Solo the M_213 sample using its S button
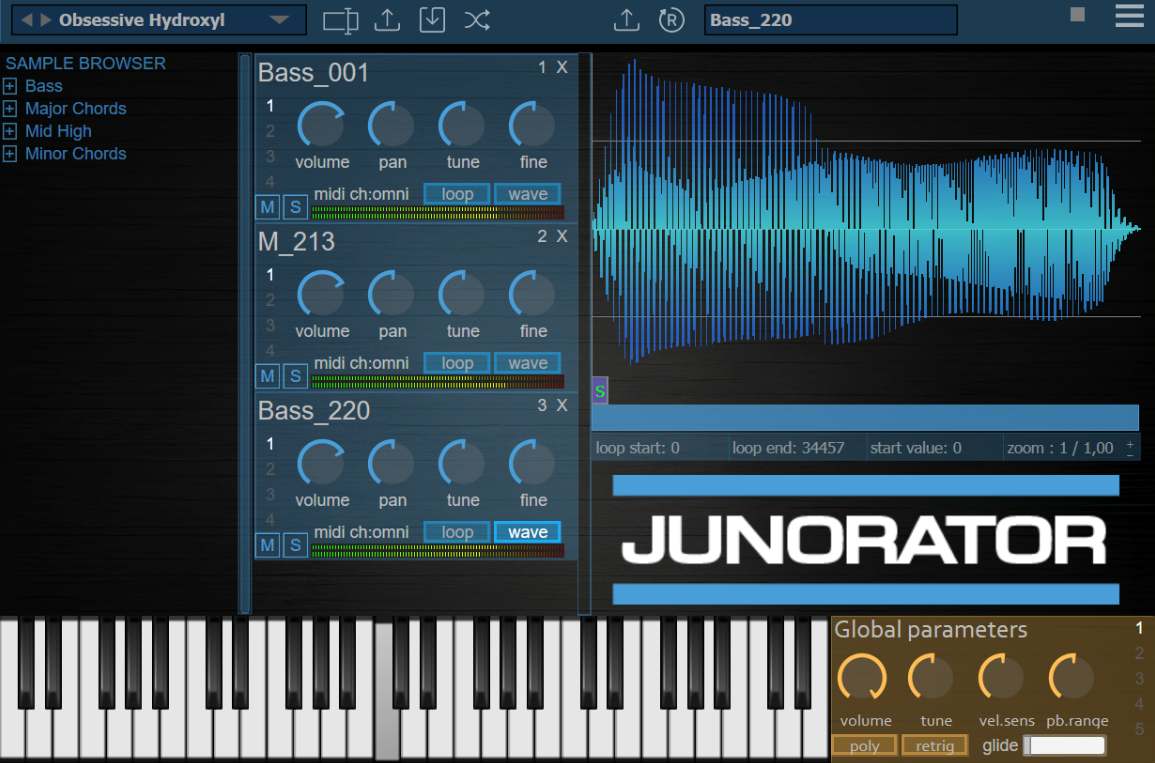This screenshot has height=763, width=1155. point(294,376)
